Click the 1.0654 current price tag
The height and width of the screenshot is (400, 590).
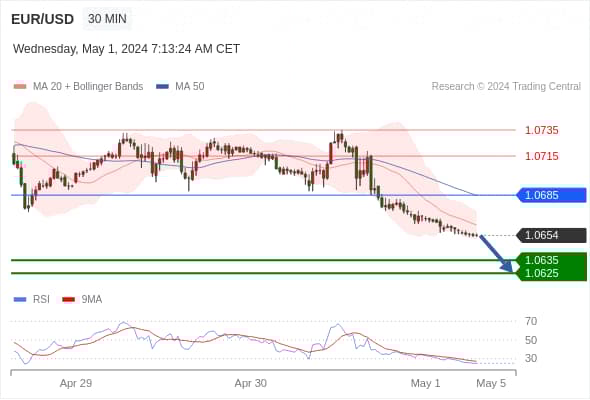[x=552, y=236]
